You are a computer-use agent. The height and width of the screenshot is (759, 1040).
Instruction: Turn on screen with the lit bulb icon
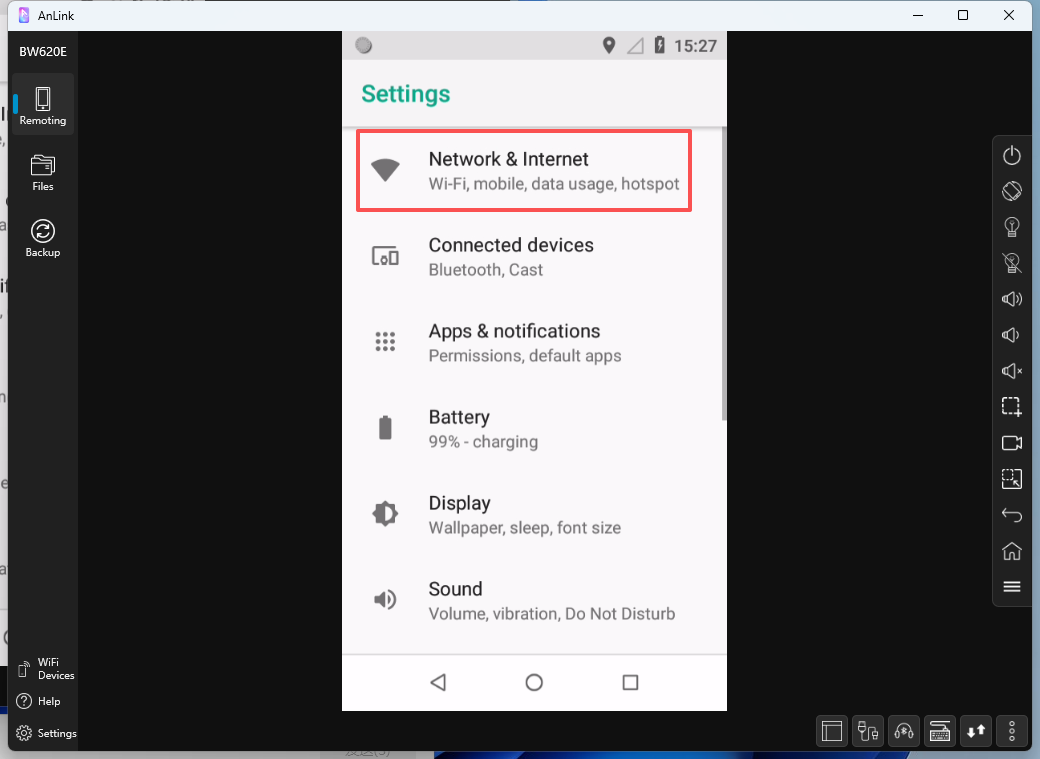click(1011, 227)
